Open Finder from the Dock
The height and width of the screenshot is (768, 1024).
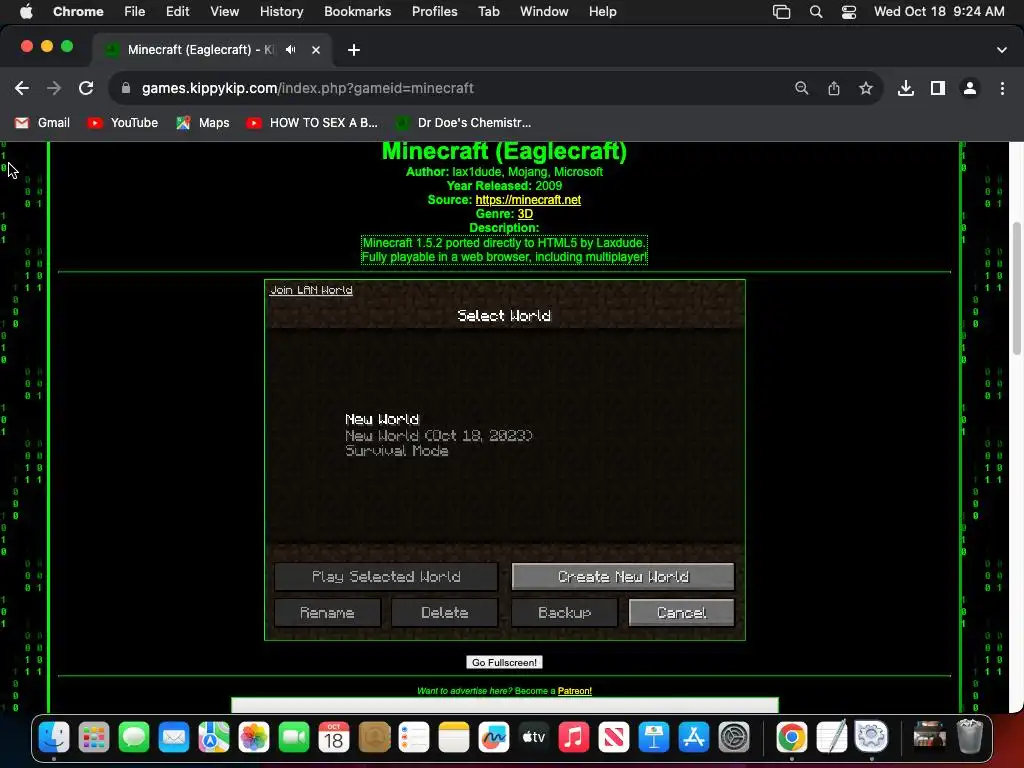click(x=54, y=737)
